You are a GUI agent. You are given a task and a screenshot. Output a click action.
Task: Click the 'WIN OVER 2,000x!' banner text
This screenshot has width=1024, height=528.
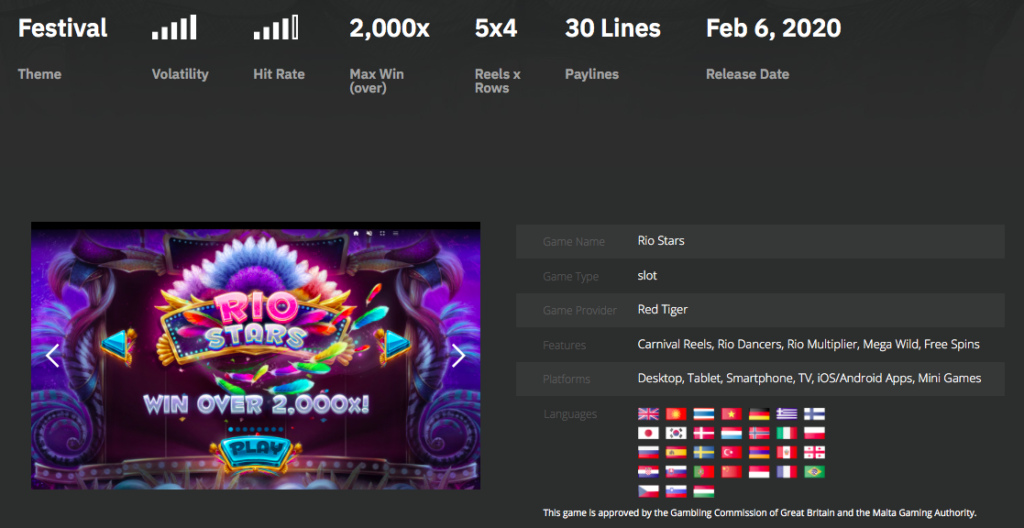(x=256, y=404)
